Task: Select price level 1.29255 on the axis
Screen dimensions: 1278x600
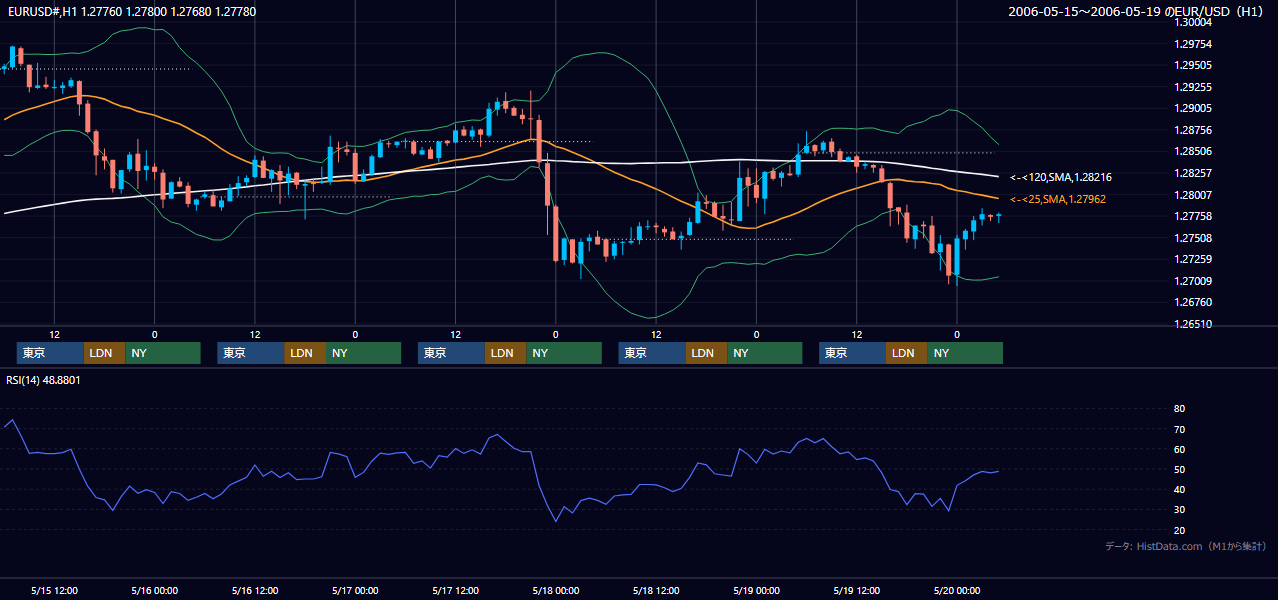Action: [x=1192, y=87]
